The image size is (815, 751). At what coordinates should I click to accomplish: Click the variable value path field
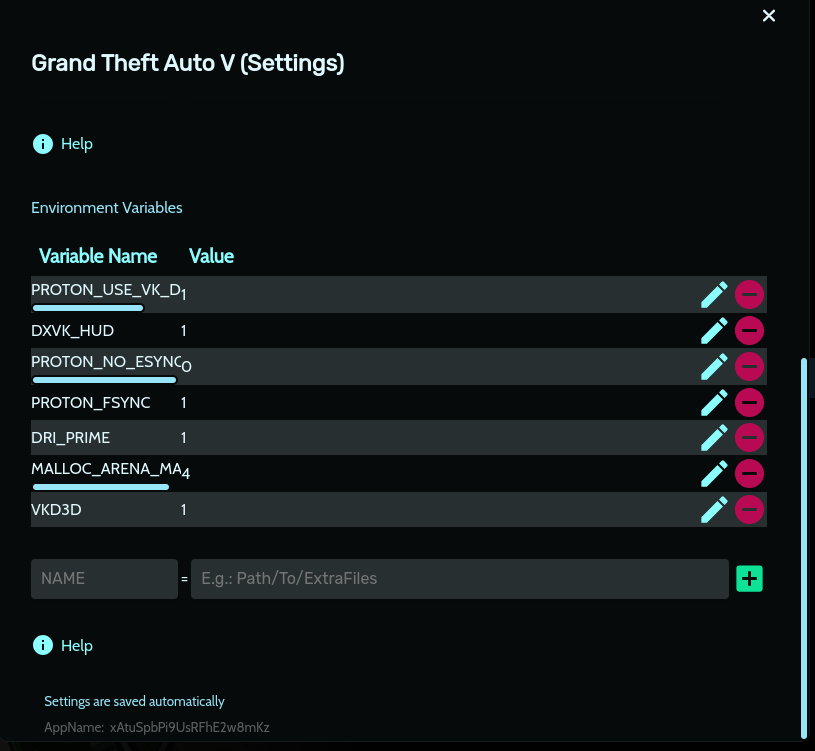(459, 579)
